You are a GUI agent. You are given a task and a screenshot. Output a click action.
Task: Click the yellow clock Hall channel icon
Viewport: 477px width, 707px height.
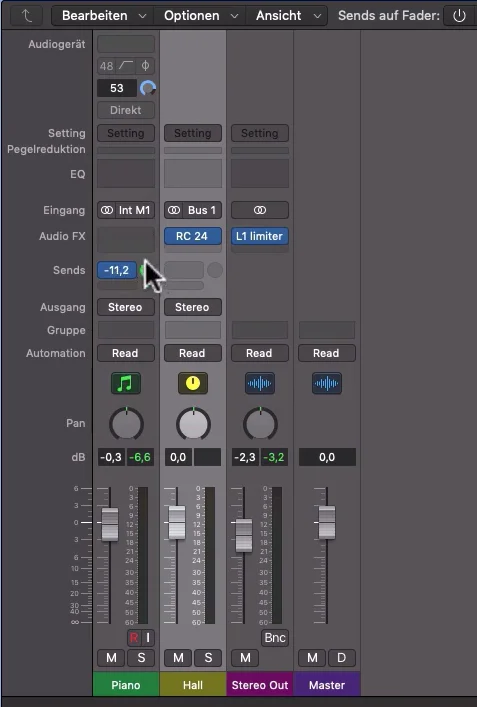193,383
